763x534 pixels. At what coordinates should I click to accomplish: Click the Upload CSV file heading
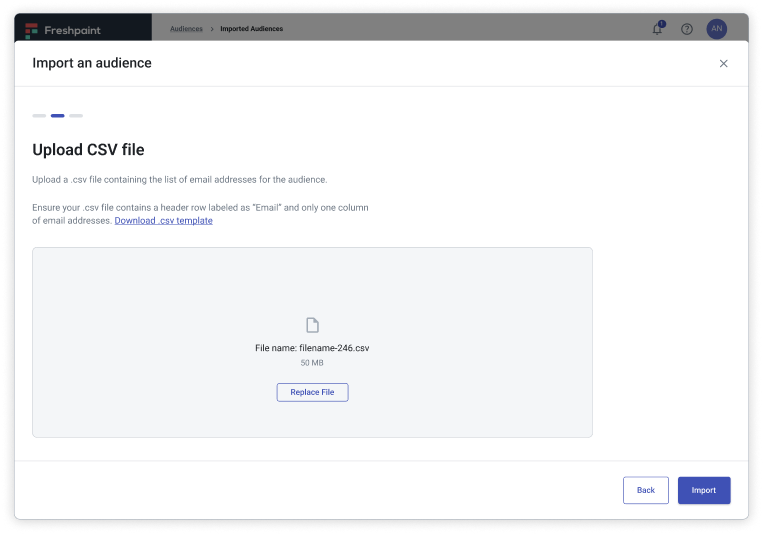coord(88,150)
